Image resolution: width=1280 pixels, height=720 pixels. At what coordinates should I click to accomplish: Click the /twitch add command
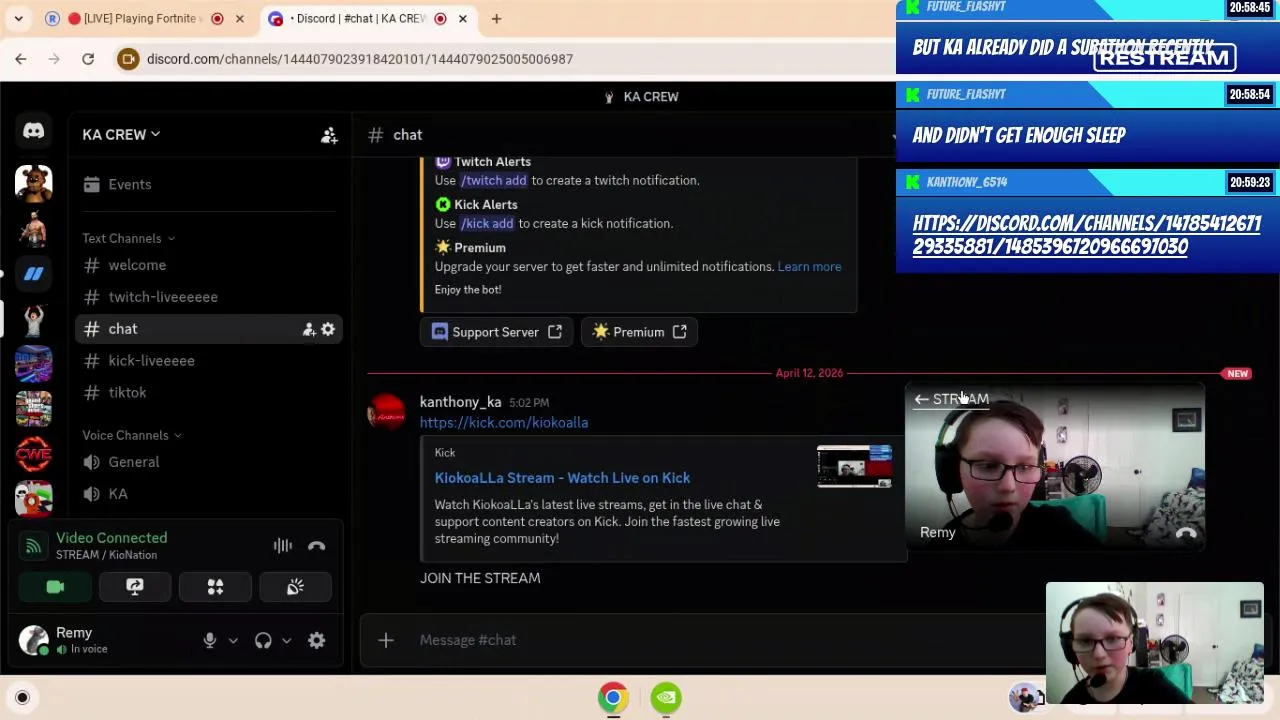click(493, 181)
